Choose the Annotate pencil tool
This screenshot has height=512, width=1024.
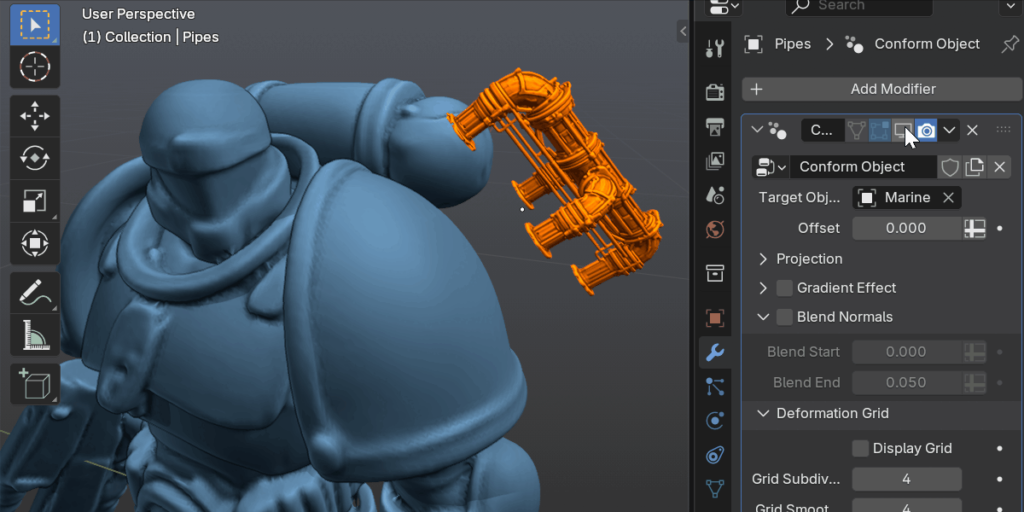coord(35,293)
